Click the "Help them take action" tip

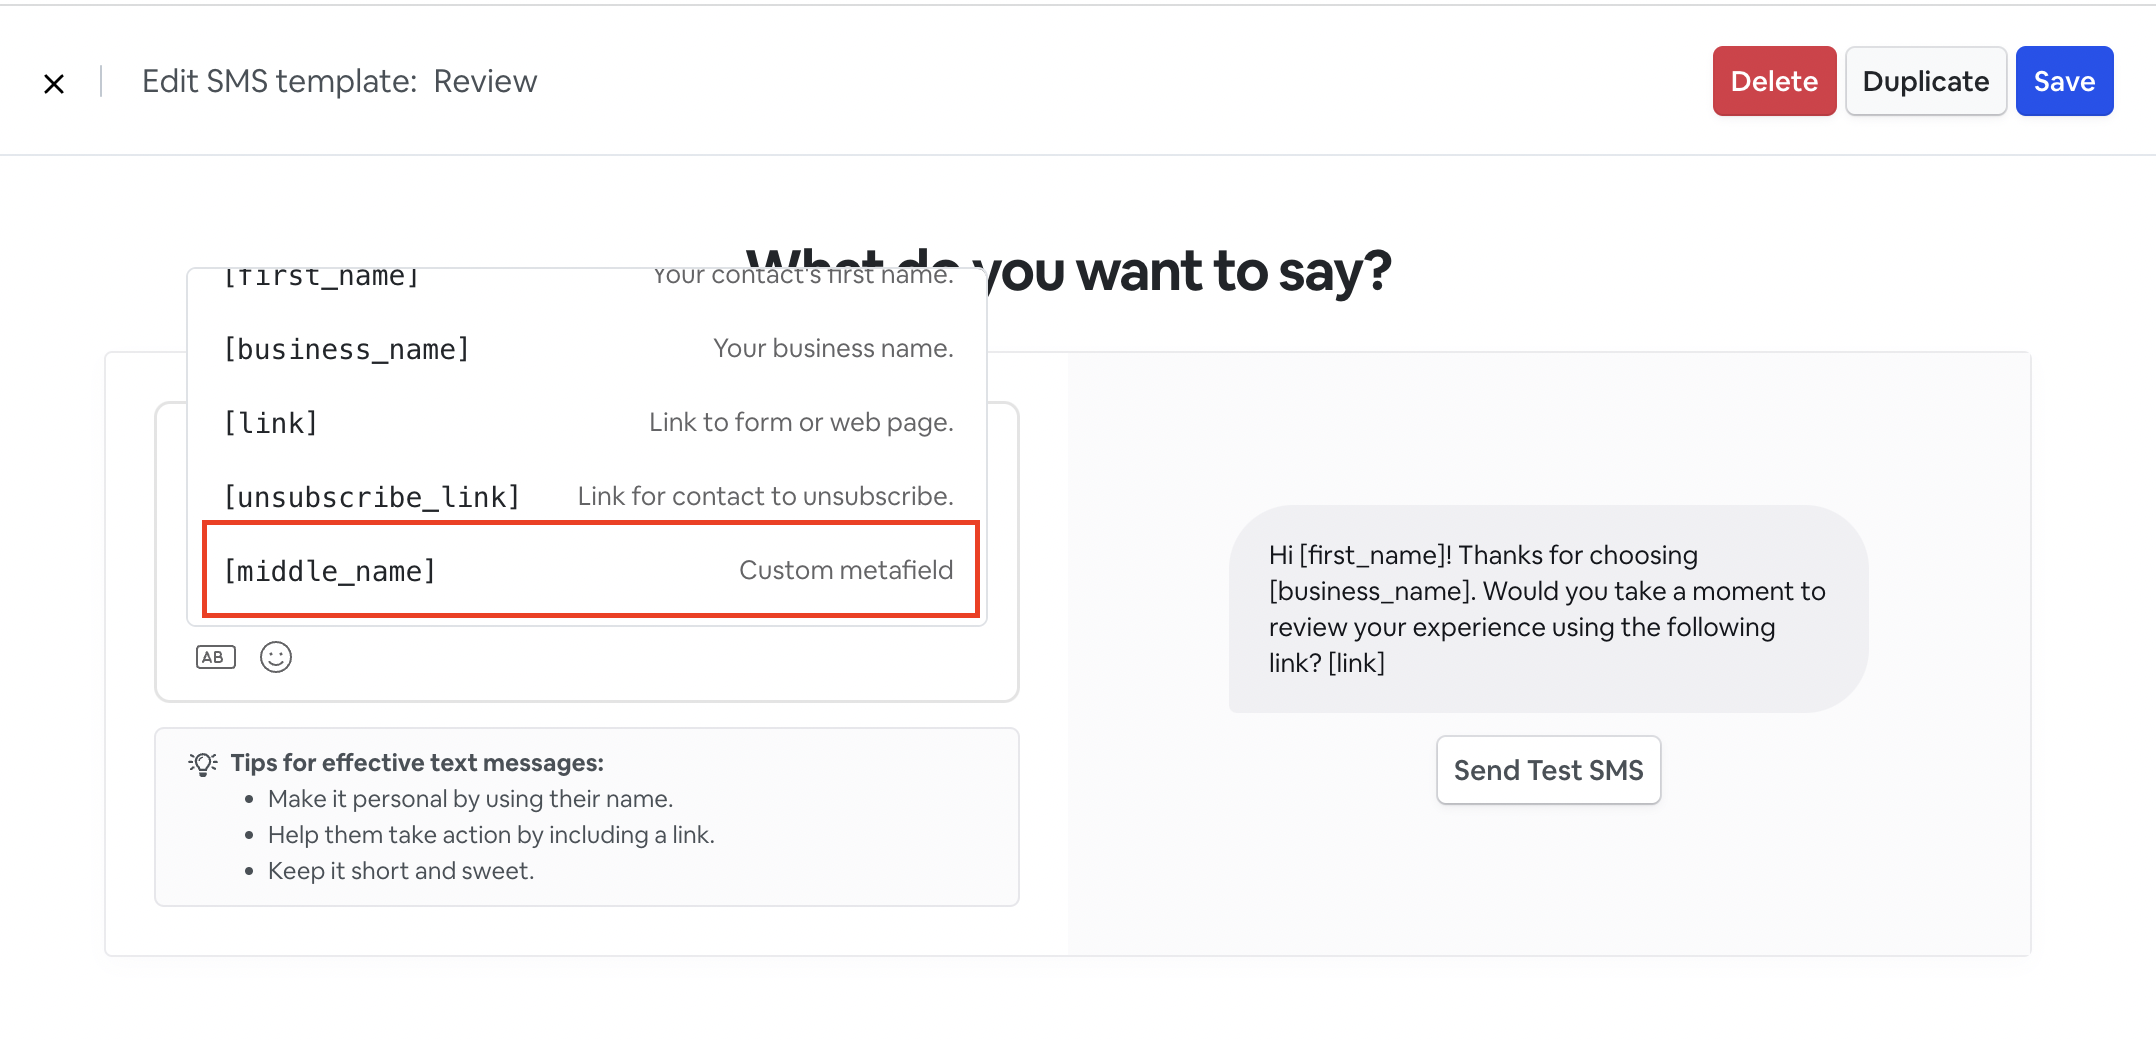tap(491, 835)
